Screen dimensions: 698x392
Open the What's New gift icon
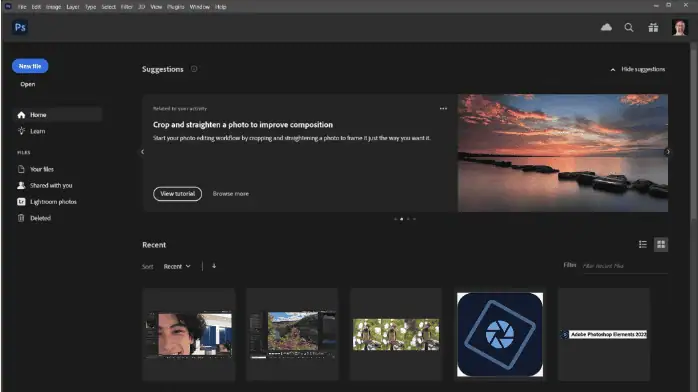pyautogui.click(x=653, y=28)
